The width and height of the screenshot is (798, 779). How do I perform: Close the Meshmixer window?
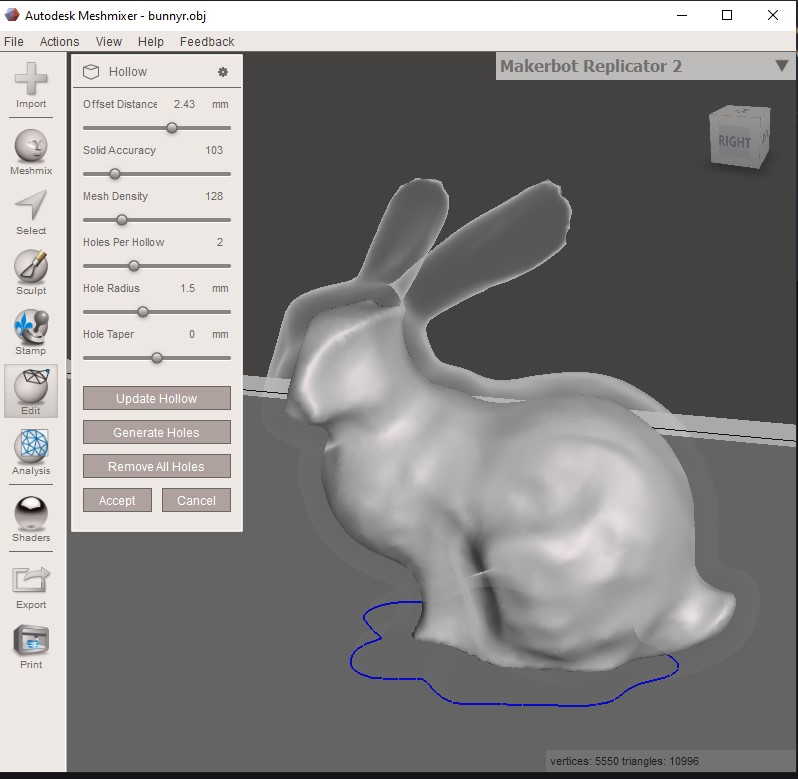pyautogui.click(x=773, y=15)
